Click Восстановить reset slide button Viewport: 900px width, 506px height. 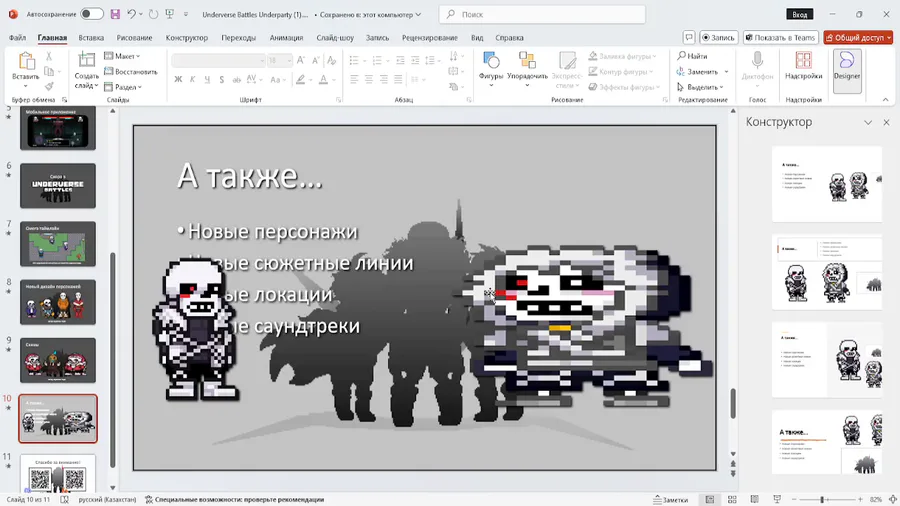point(131,72)
